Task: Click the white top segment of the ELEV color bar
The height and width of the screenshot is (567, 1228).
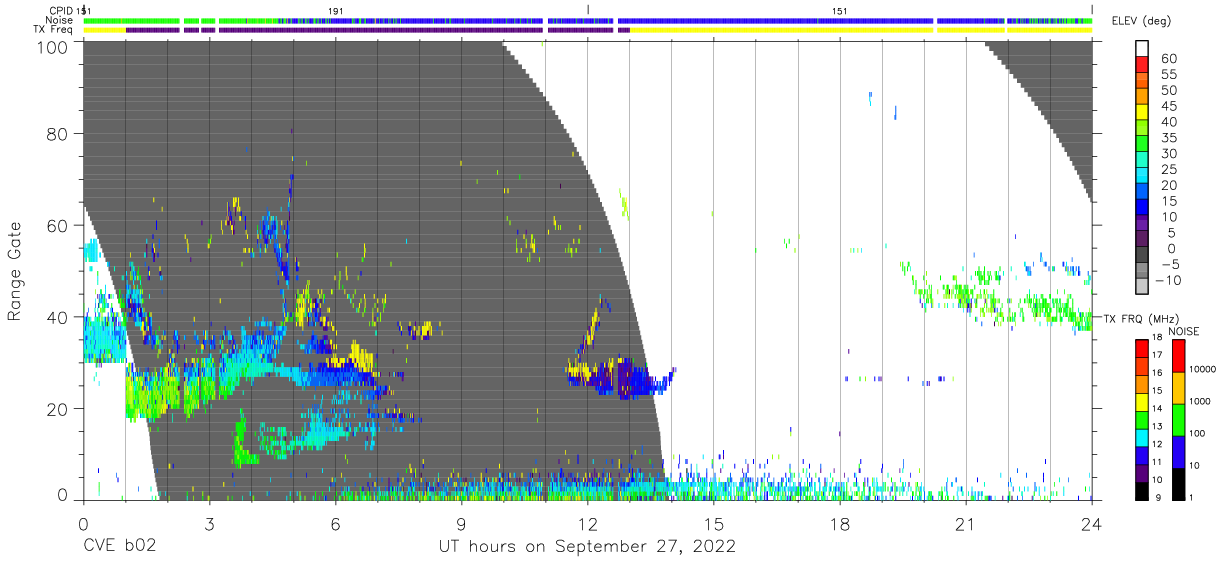Action: point(1142,48)
